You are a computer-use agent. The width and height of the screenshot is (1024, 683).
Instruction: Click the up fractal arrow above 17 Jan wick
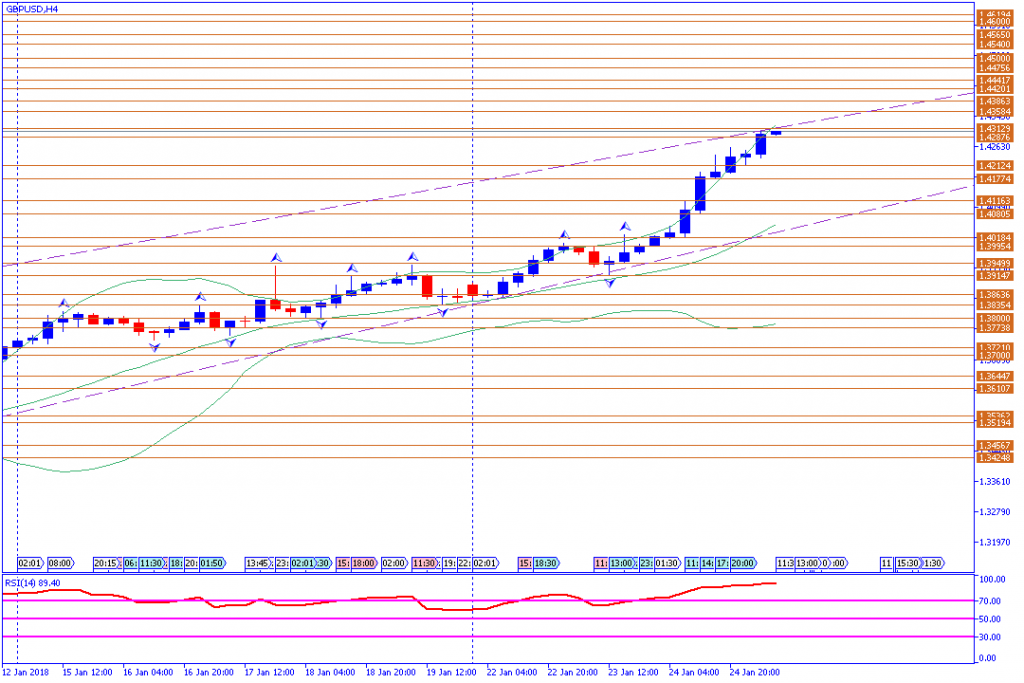point(274,257)
